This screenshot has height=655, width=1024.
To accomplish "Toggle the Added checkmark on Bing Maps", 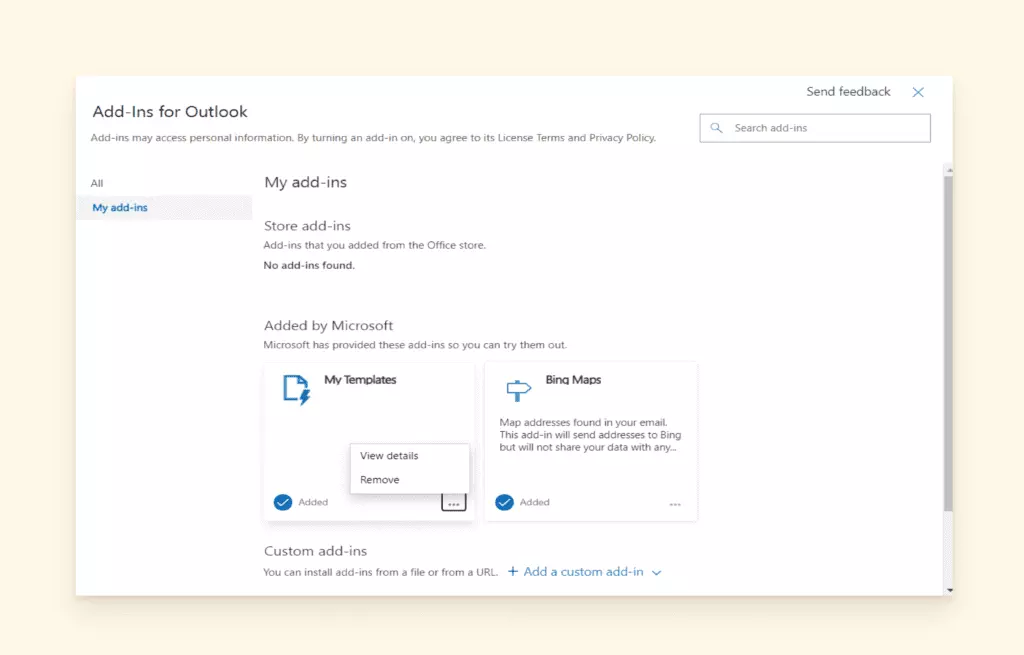I will coord(505,502).
